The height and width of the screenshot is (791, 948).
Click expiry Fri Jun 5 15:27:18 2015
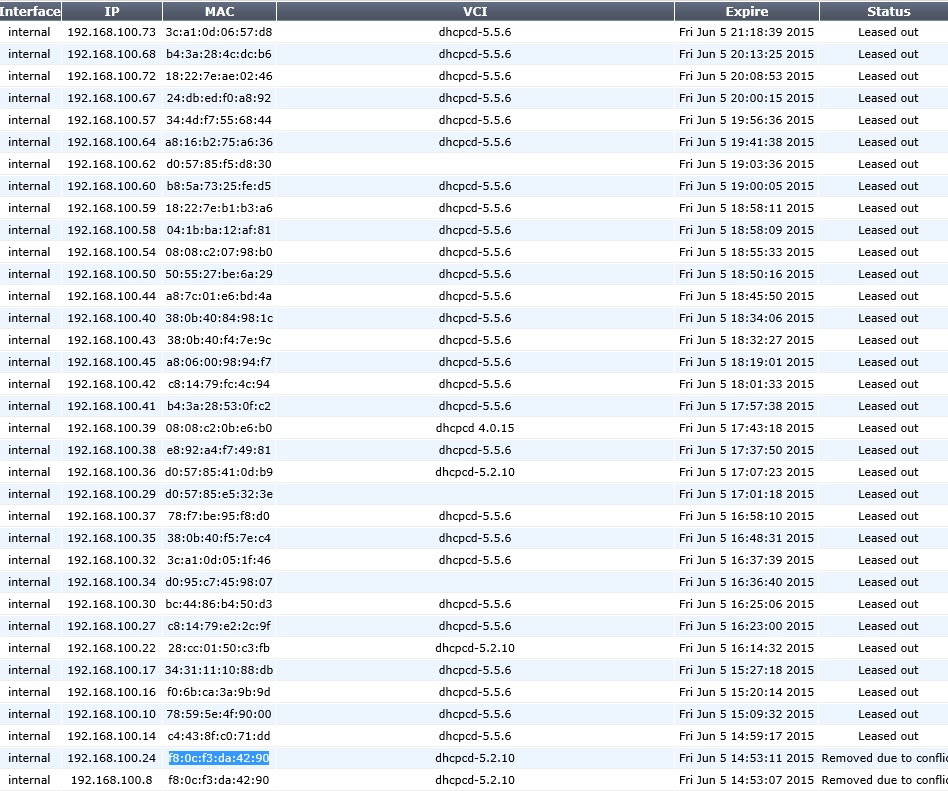click(x=747, y=670)
